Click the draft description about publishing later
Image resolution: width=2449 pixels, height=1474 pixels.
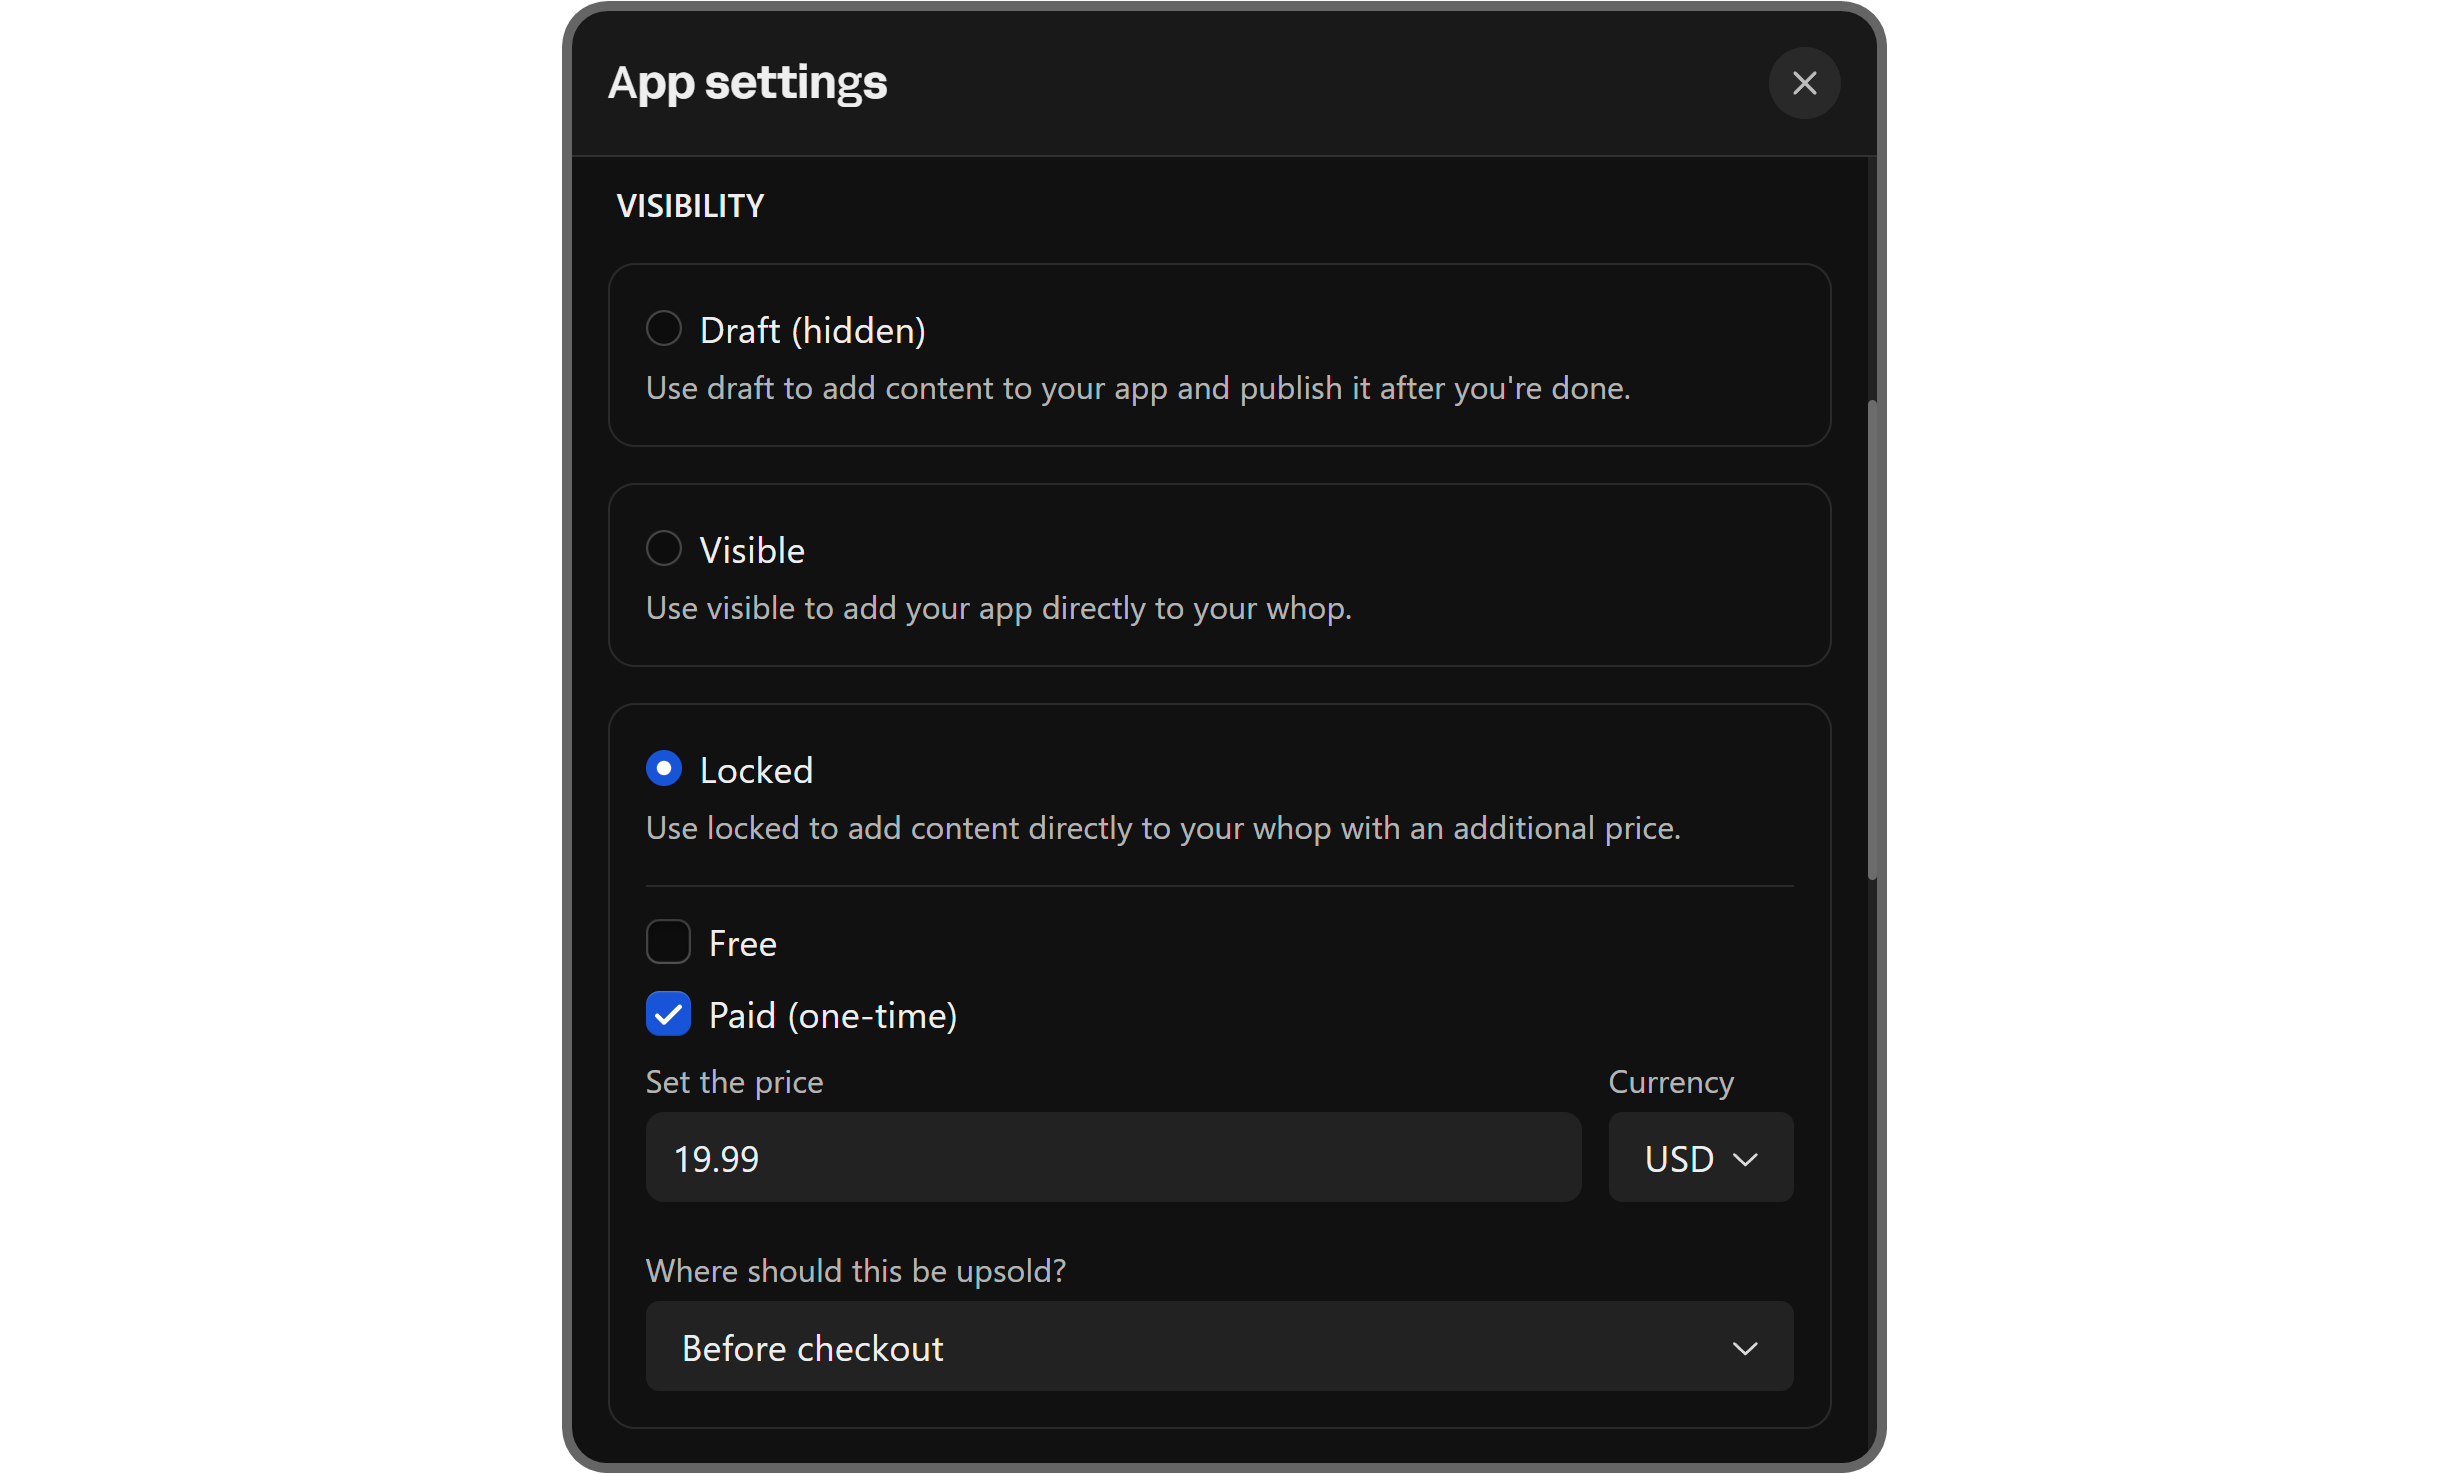(1138, 388)
